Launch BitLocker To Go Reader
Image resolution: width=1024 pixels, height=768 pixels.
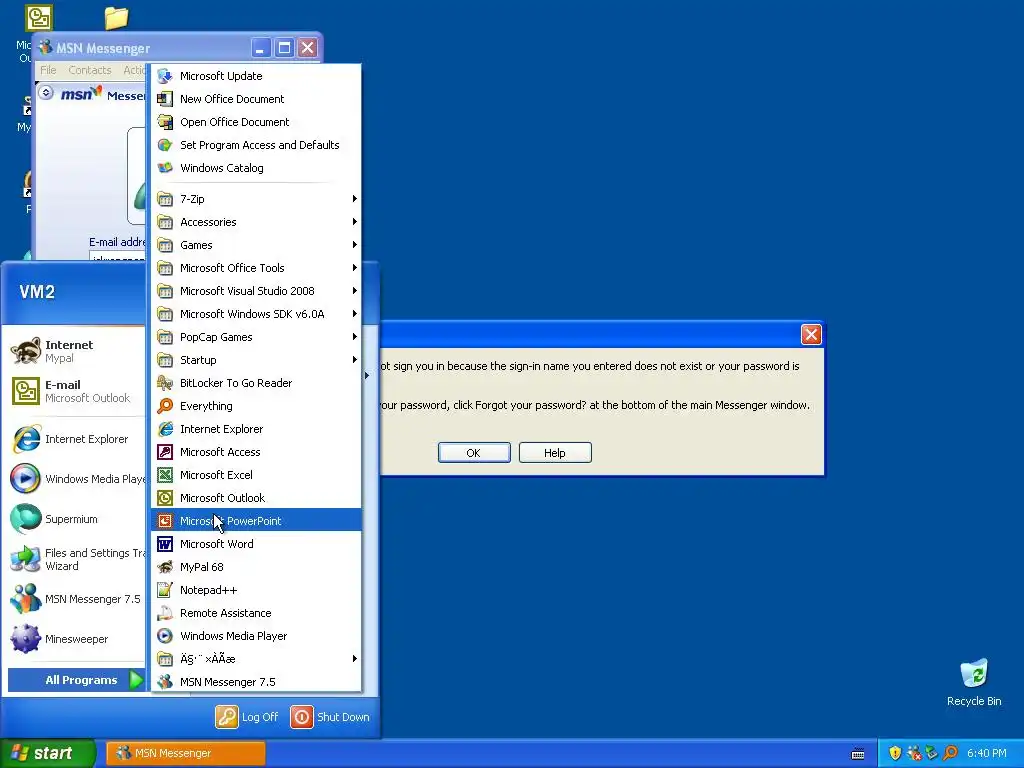click(x=256, y=383)
